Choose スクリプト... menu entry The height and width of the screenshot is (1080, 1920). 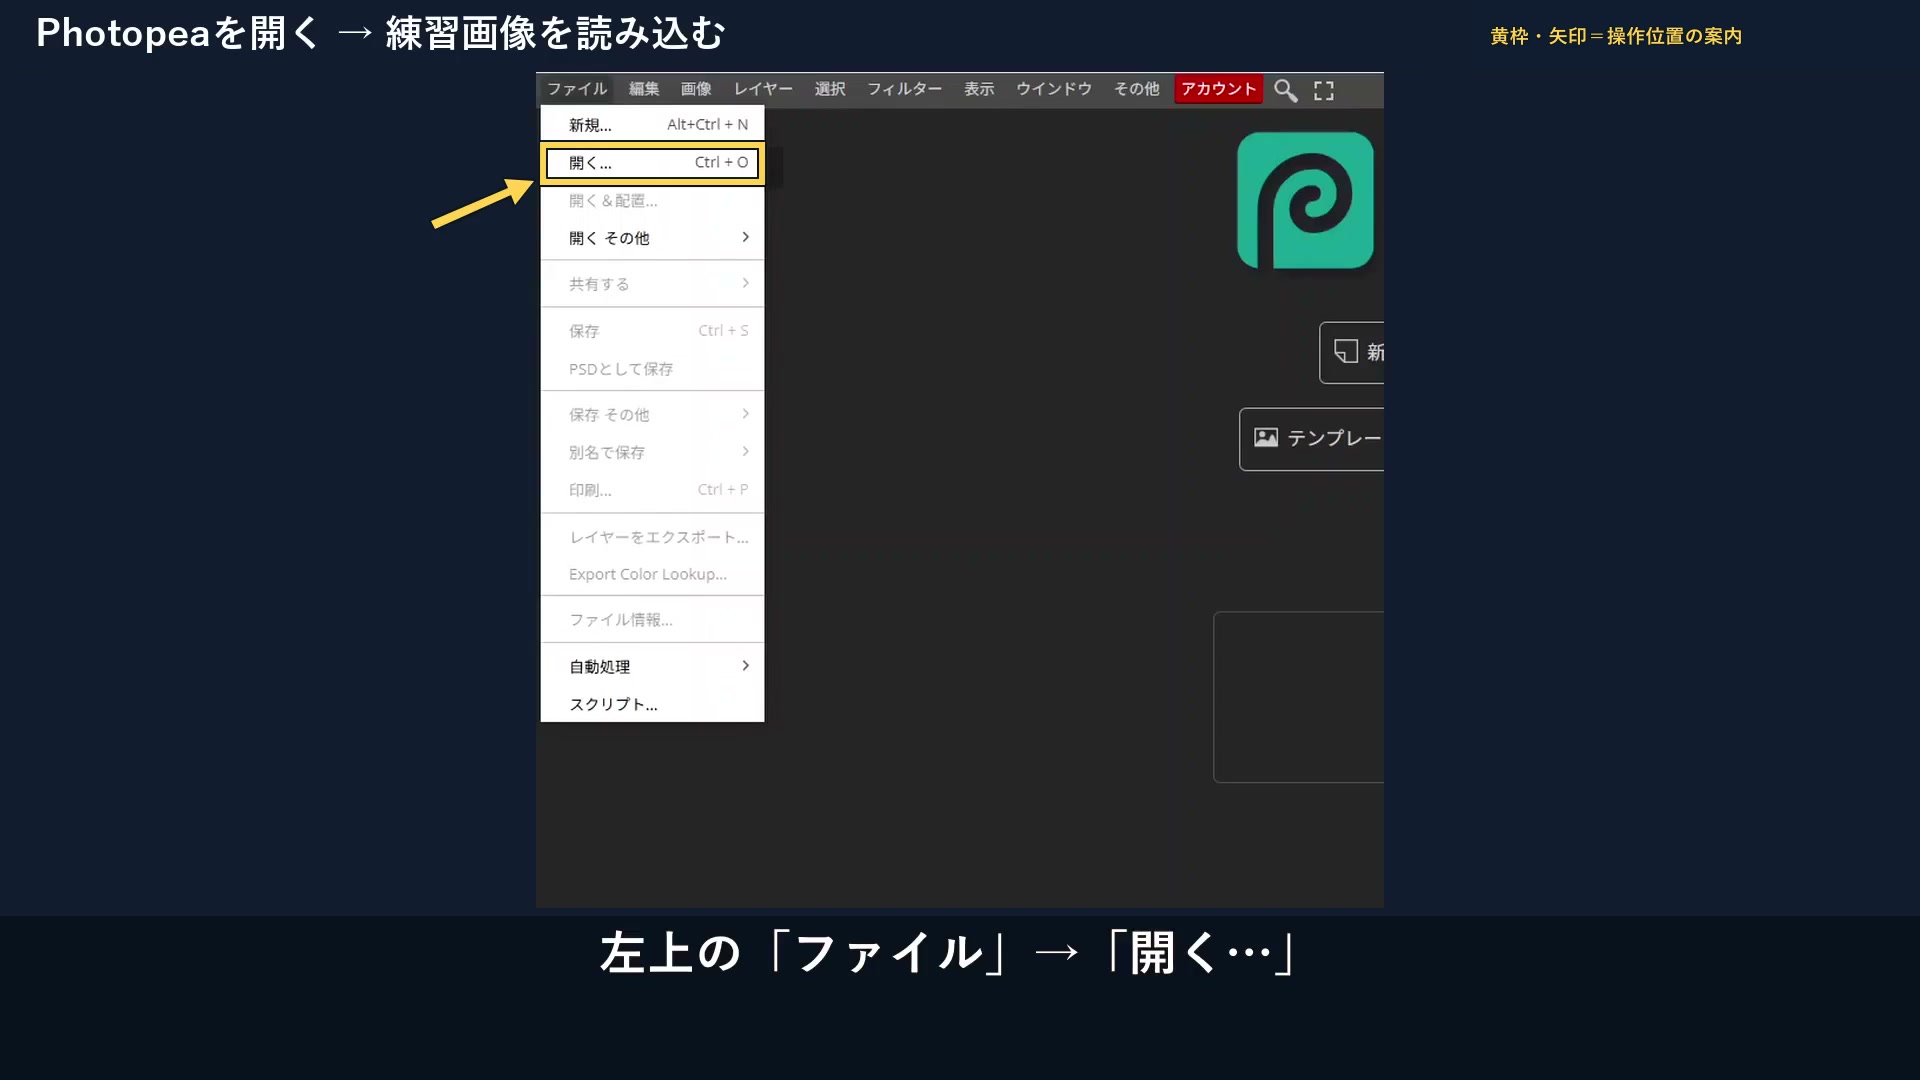pos(652,704)
